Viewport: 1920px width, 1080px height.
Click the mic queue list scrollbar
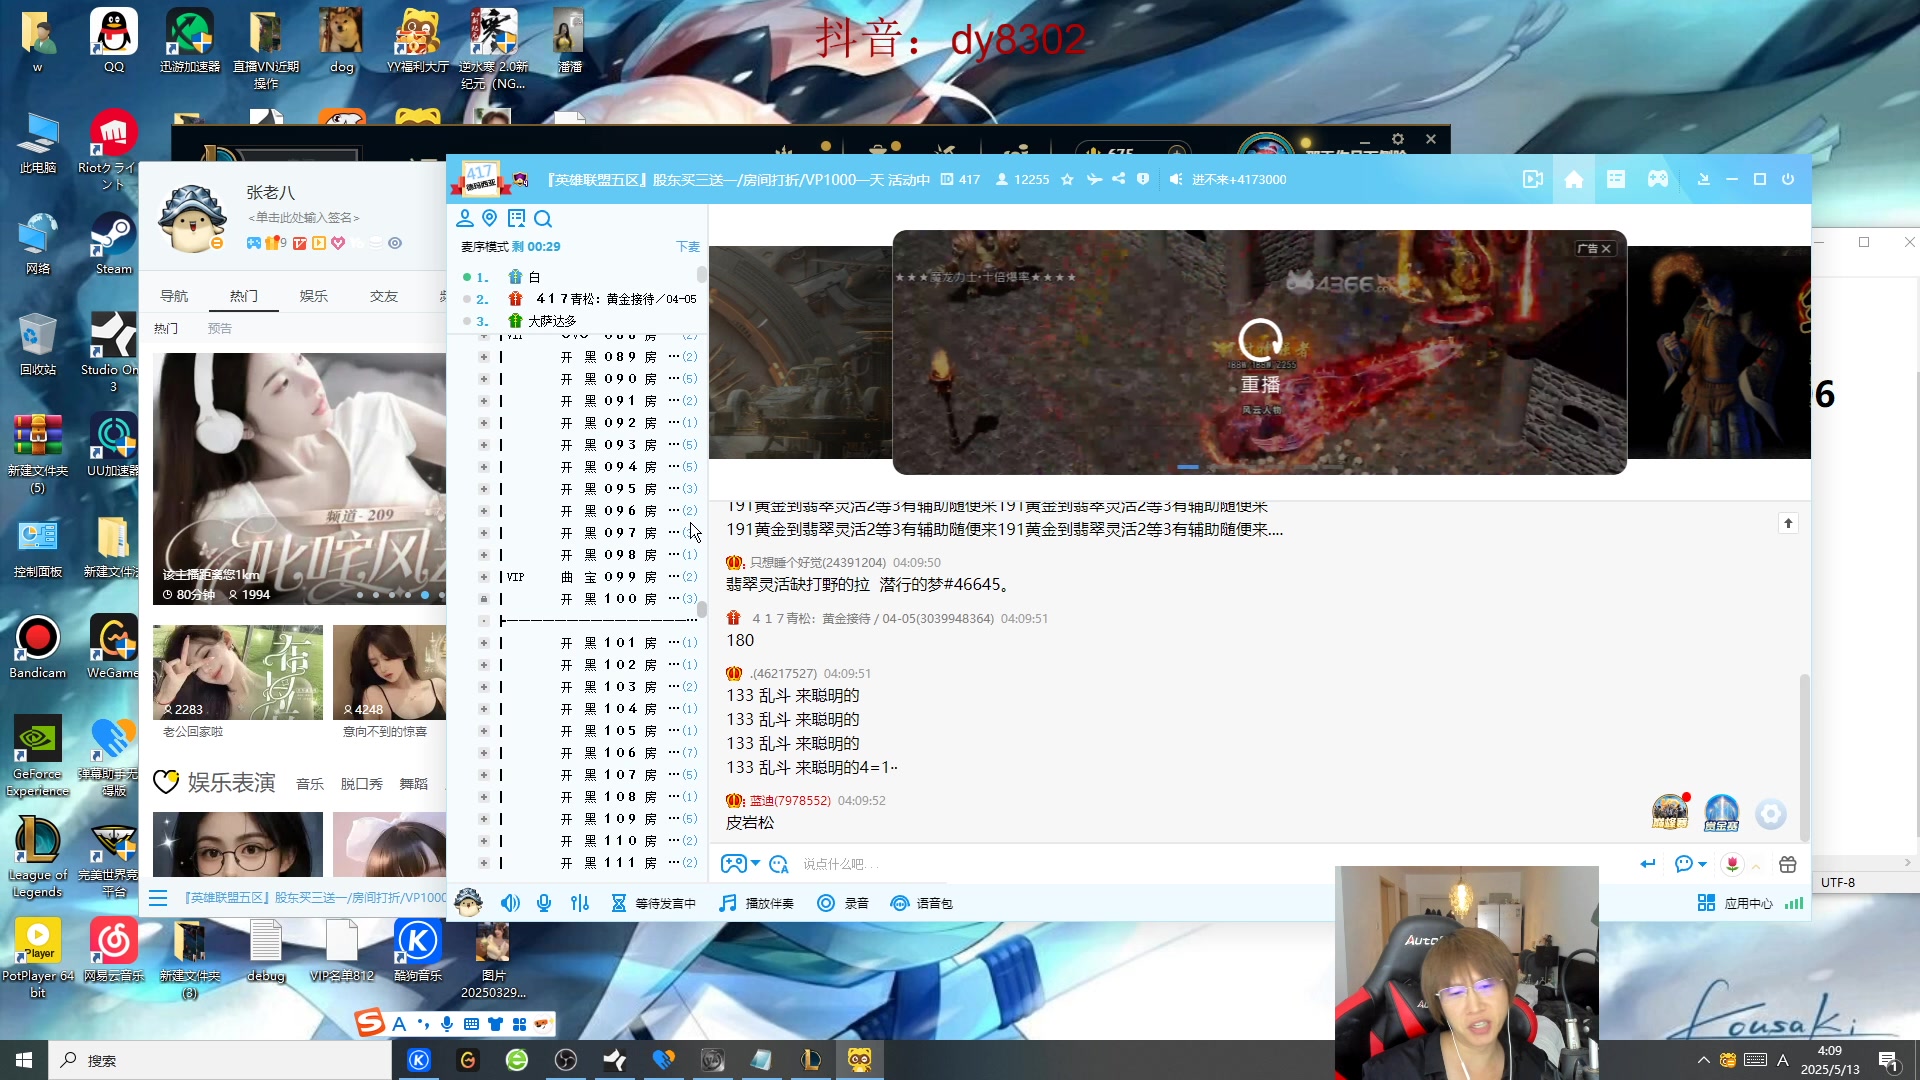[702, 274]
